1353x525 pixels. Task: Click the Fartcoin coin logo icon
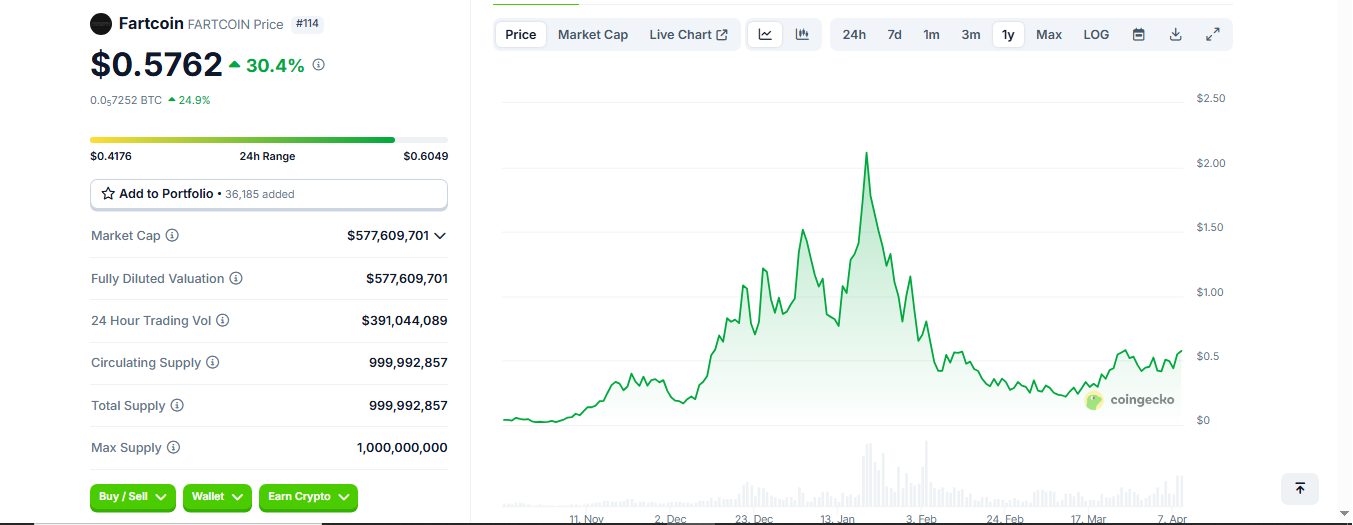101,23
